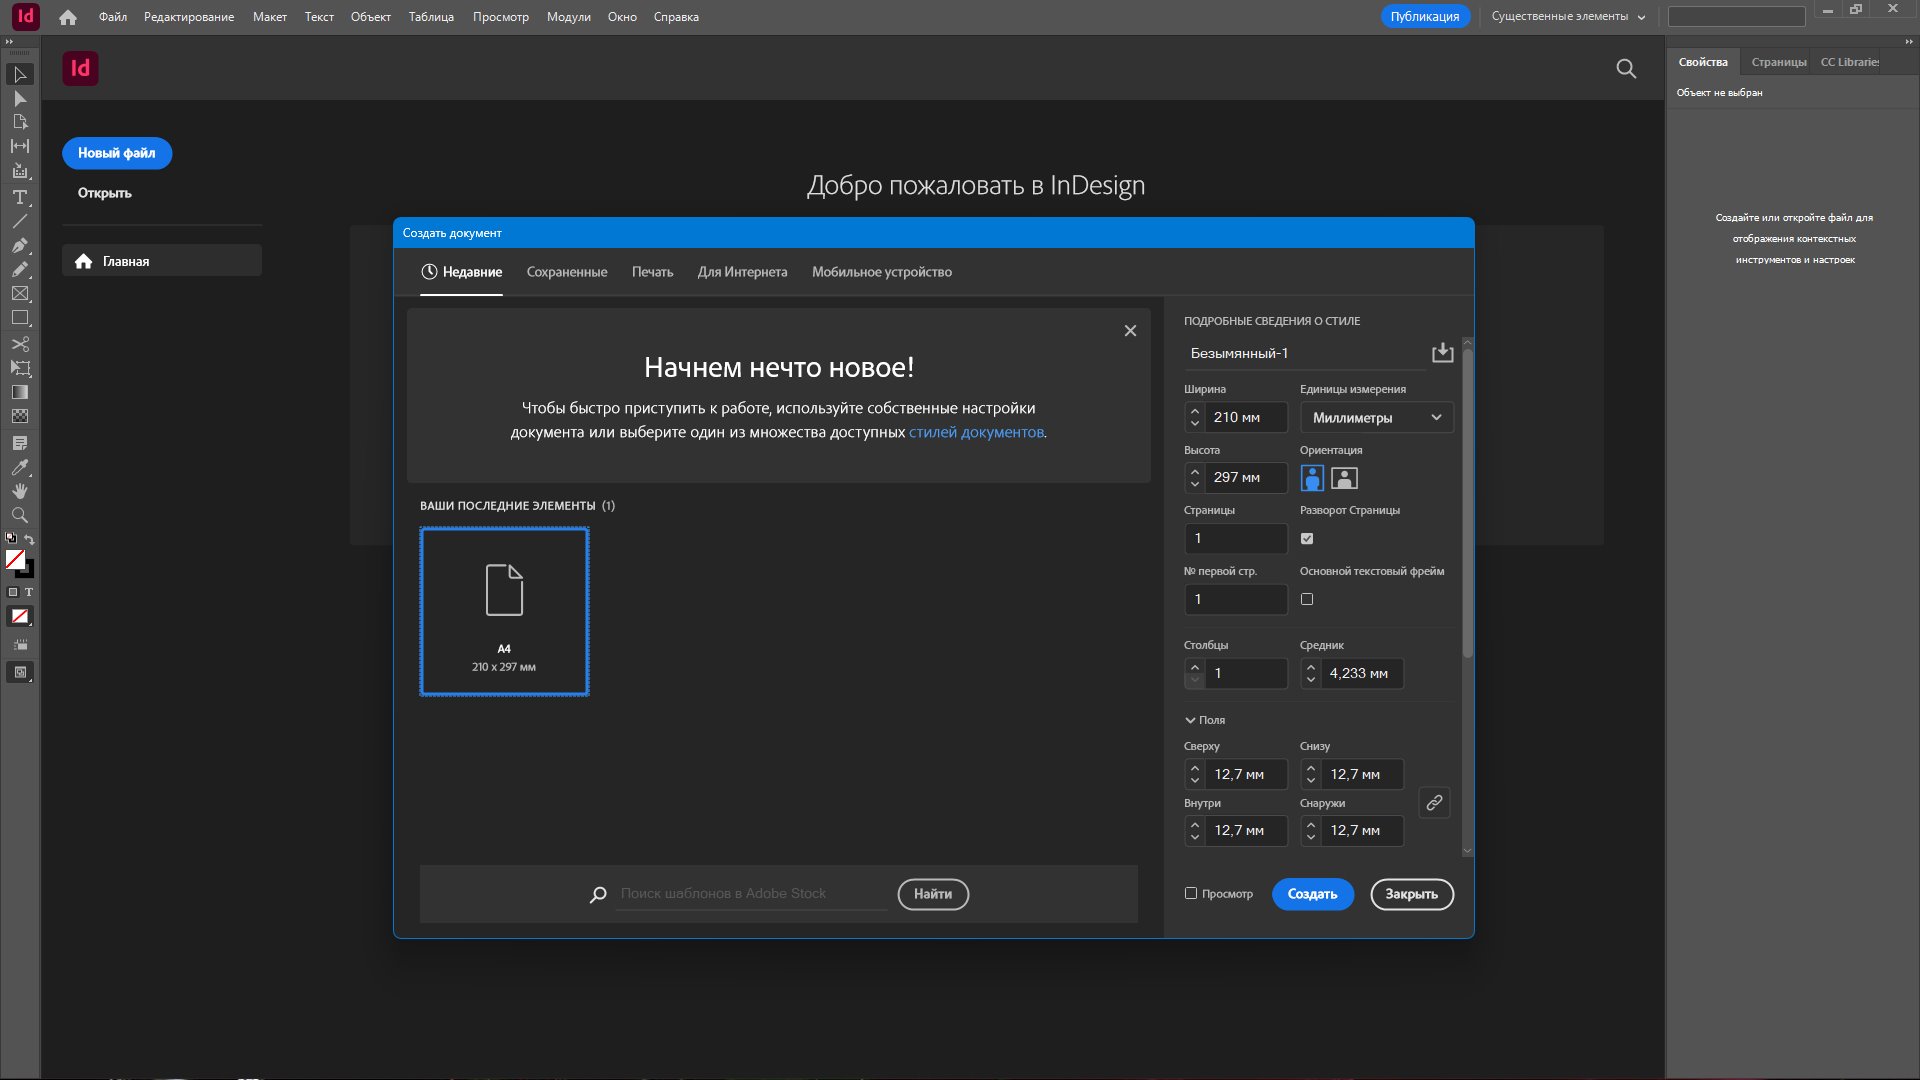The width and height of the screenshot is (1920, 1080).
Task: Switch to the Мобильное устройство tab
Action: pyautogui.click(x=881, y=272)
